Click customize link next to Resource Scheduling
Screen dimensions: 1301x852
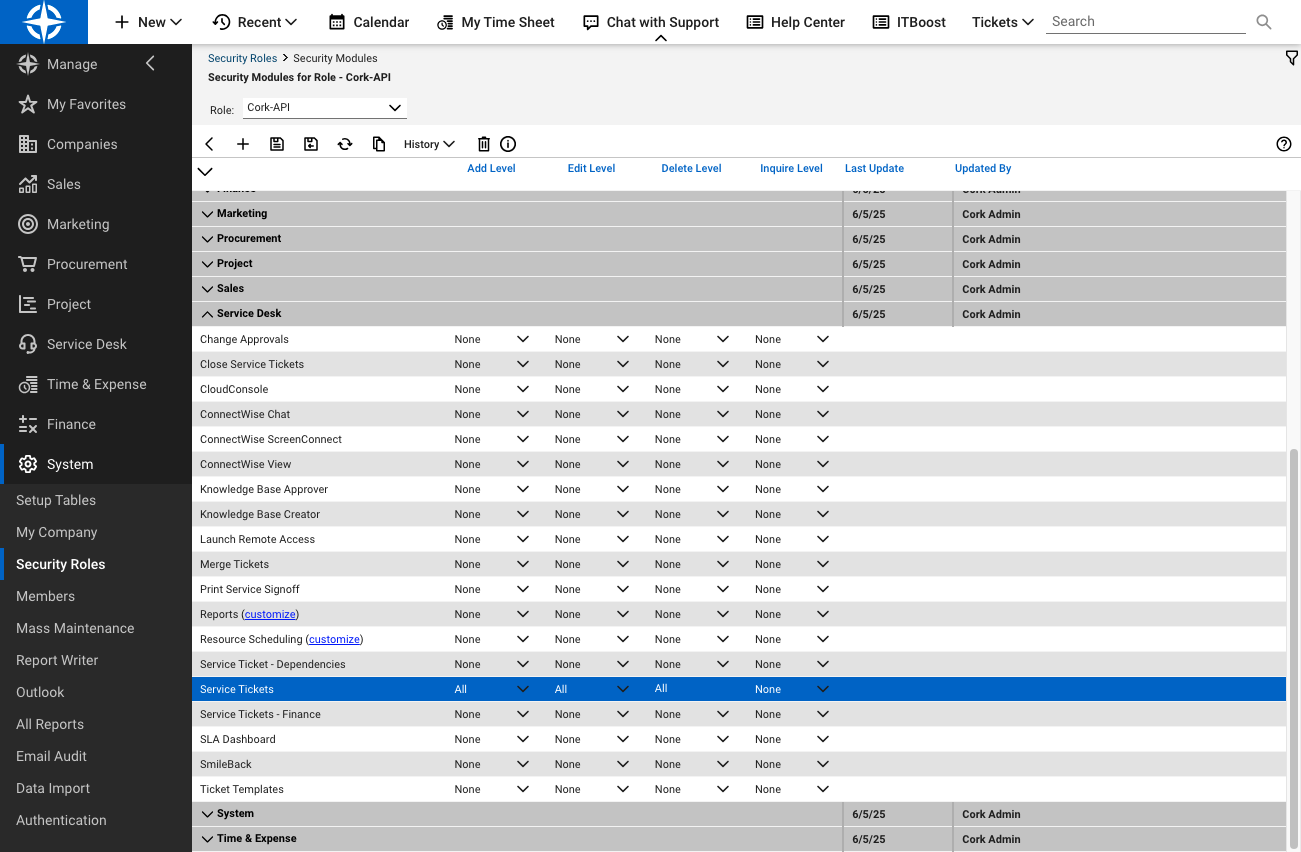(334, 639)
